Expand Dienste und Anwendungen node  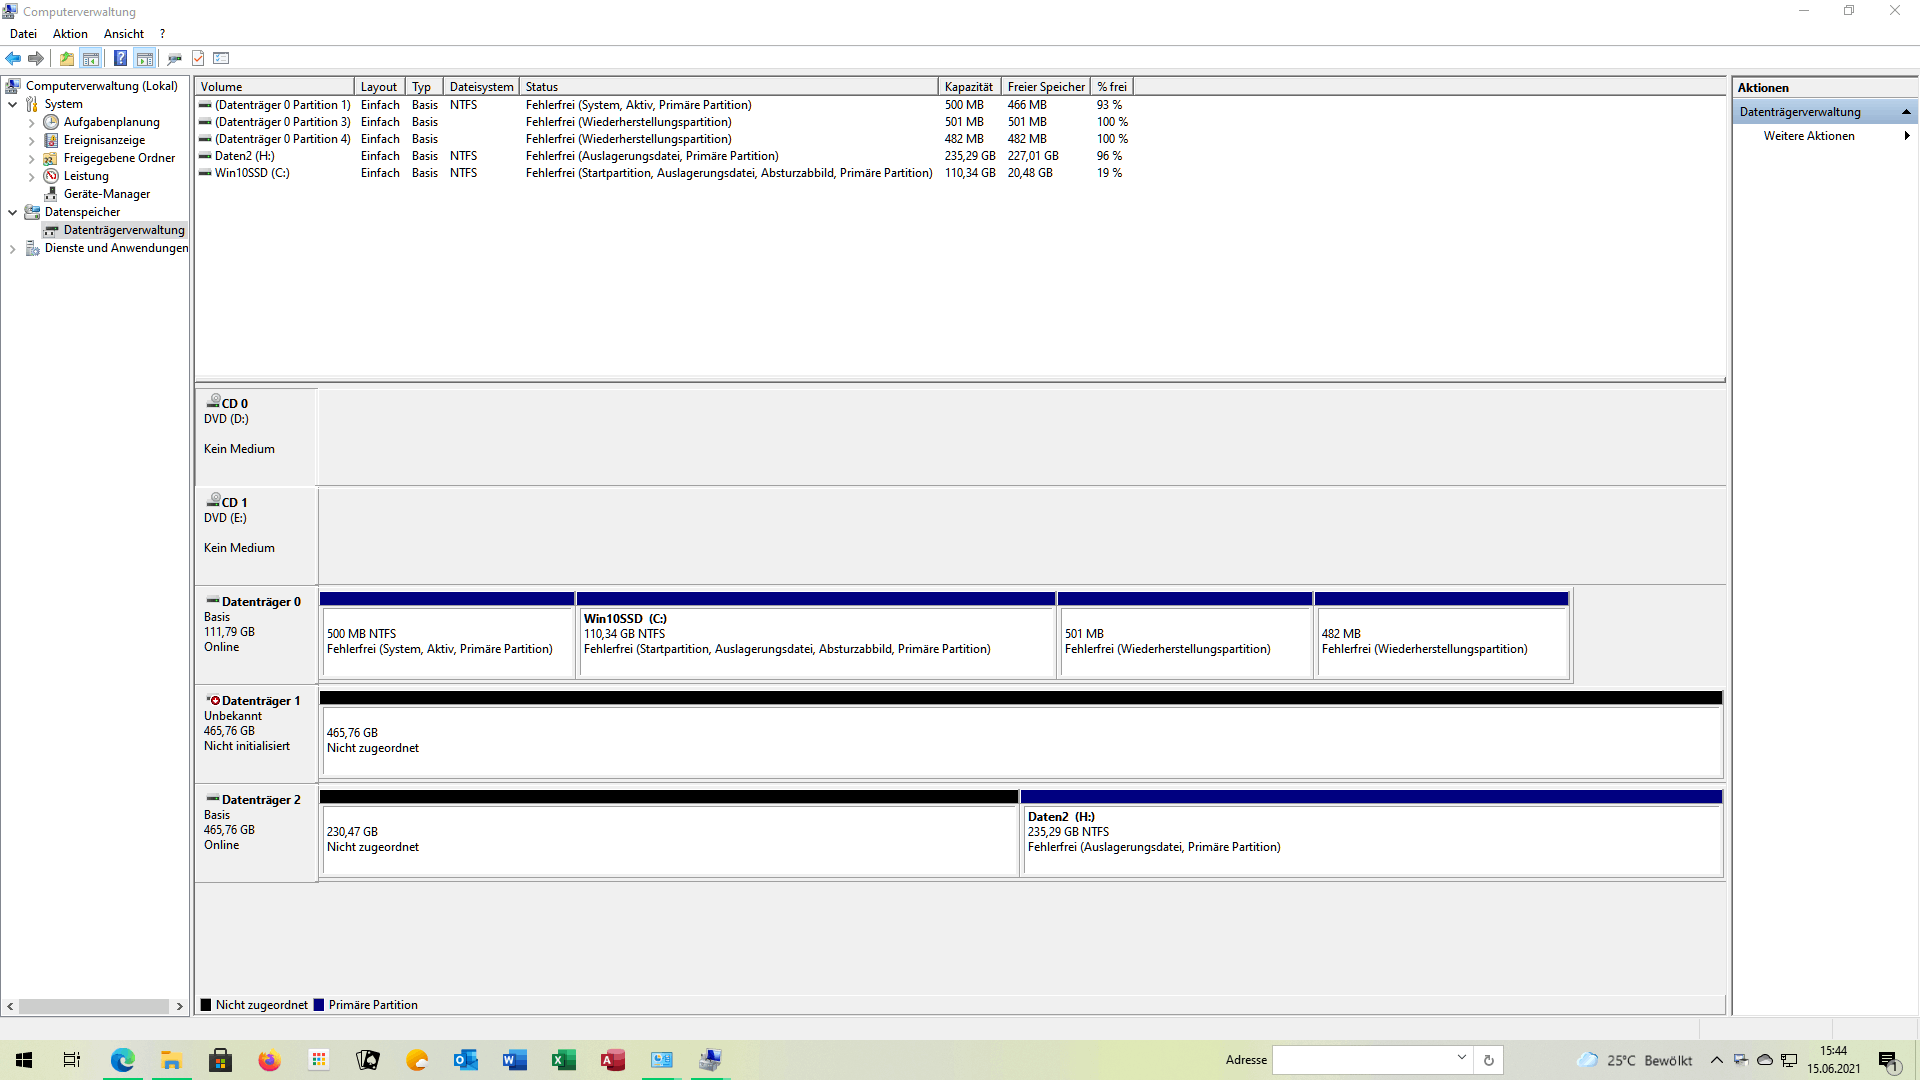pyautogui.click(x=12, y=249)
